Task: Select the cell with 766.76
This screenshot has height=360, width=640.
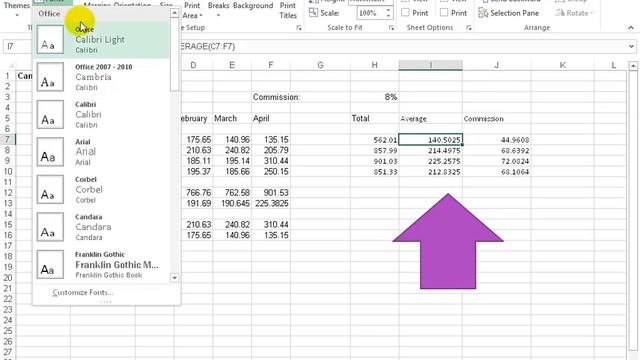Action: 193,192
